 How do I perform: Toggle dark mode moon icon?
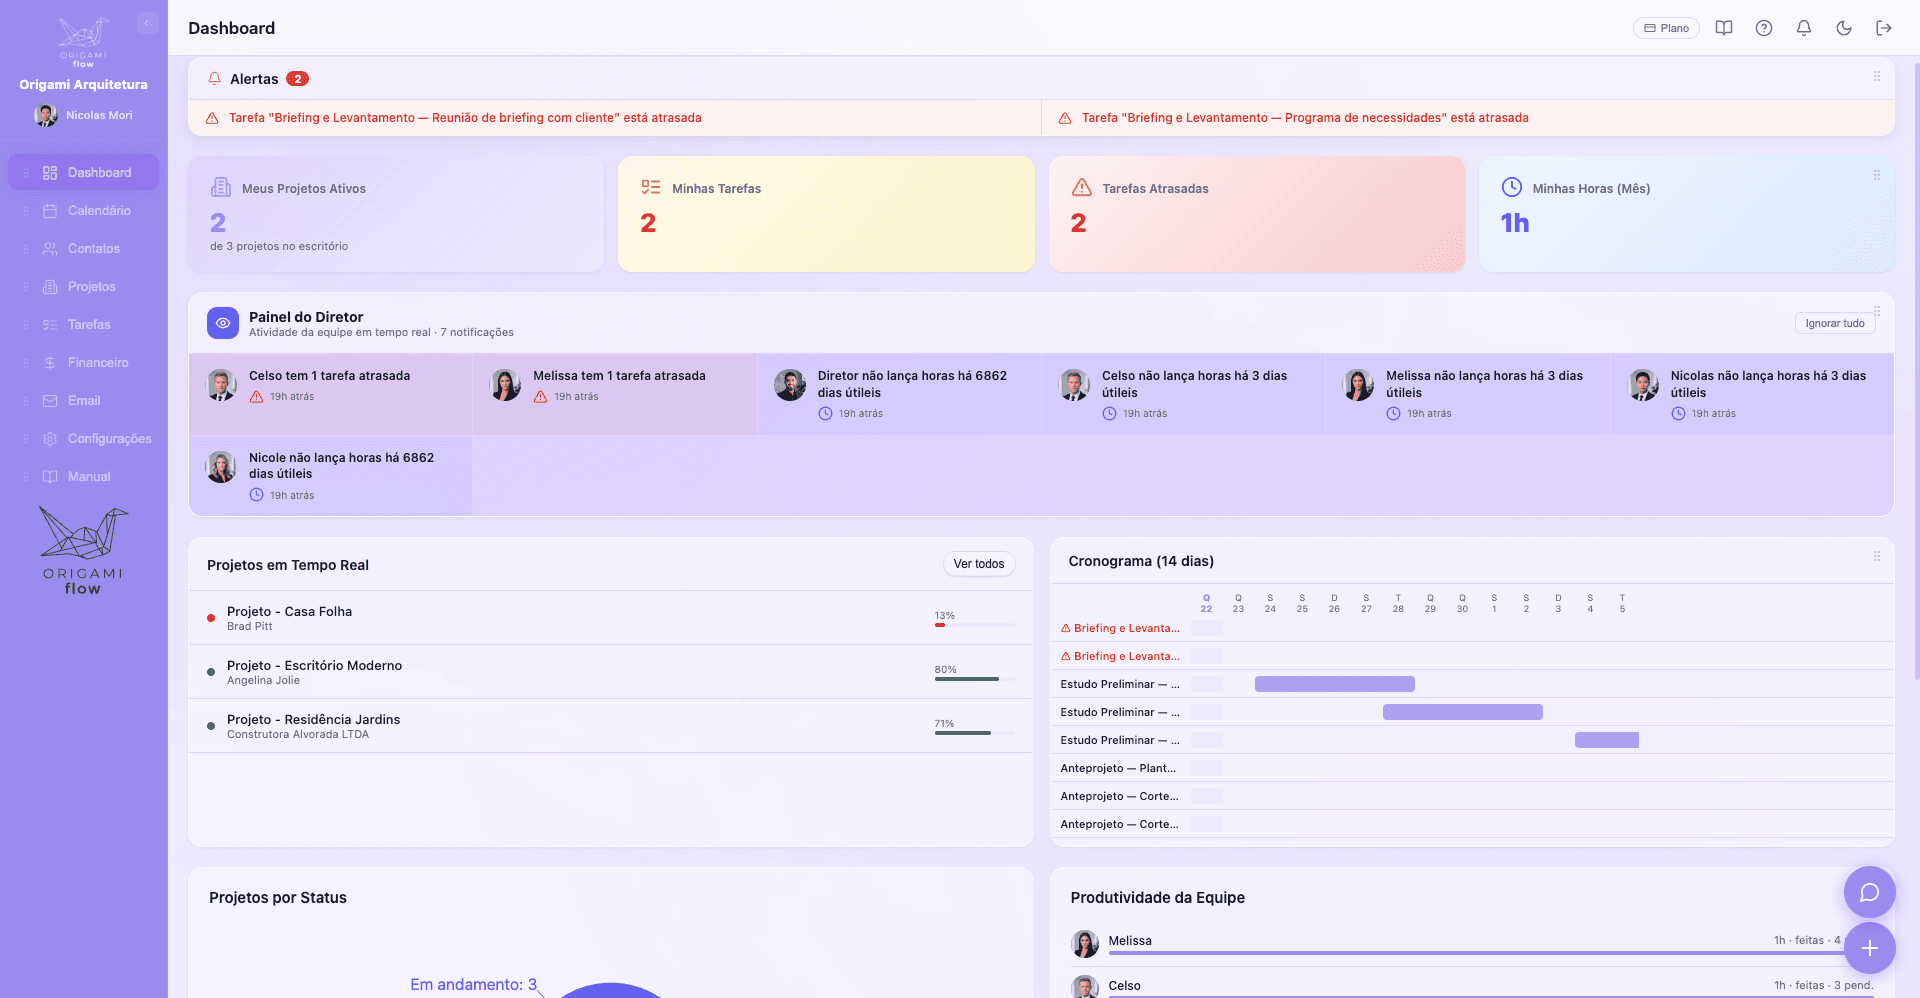[1844, 28]
